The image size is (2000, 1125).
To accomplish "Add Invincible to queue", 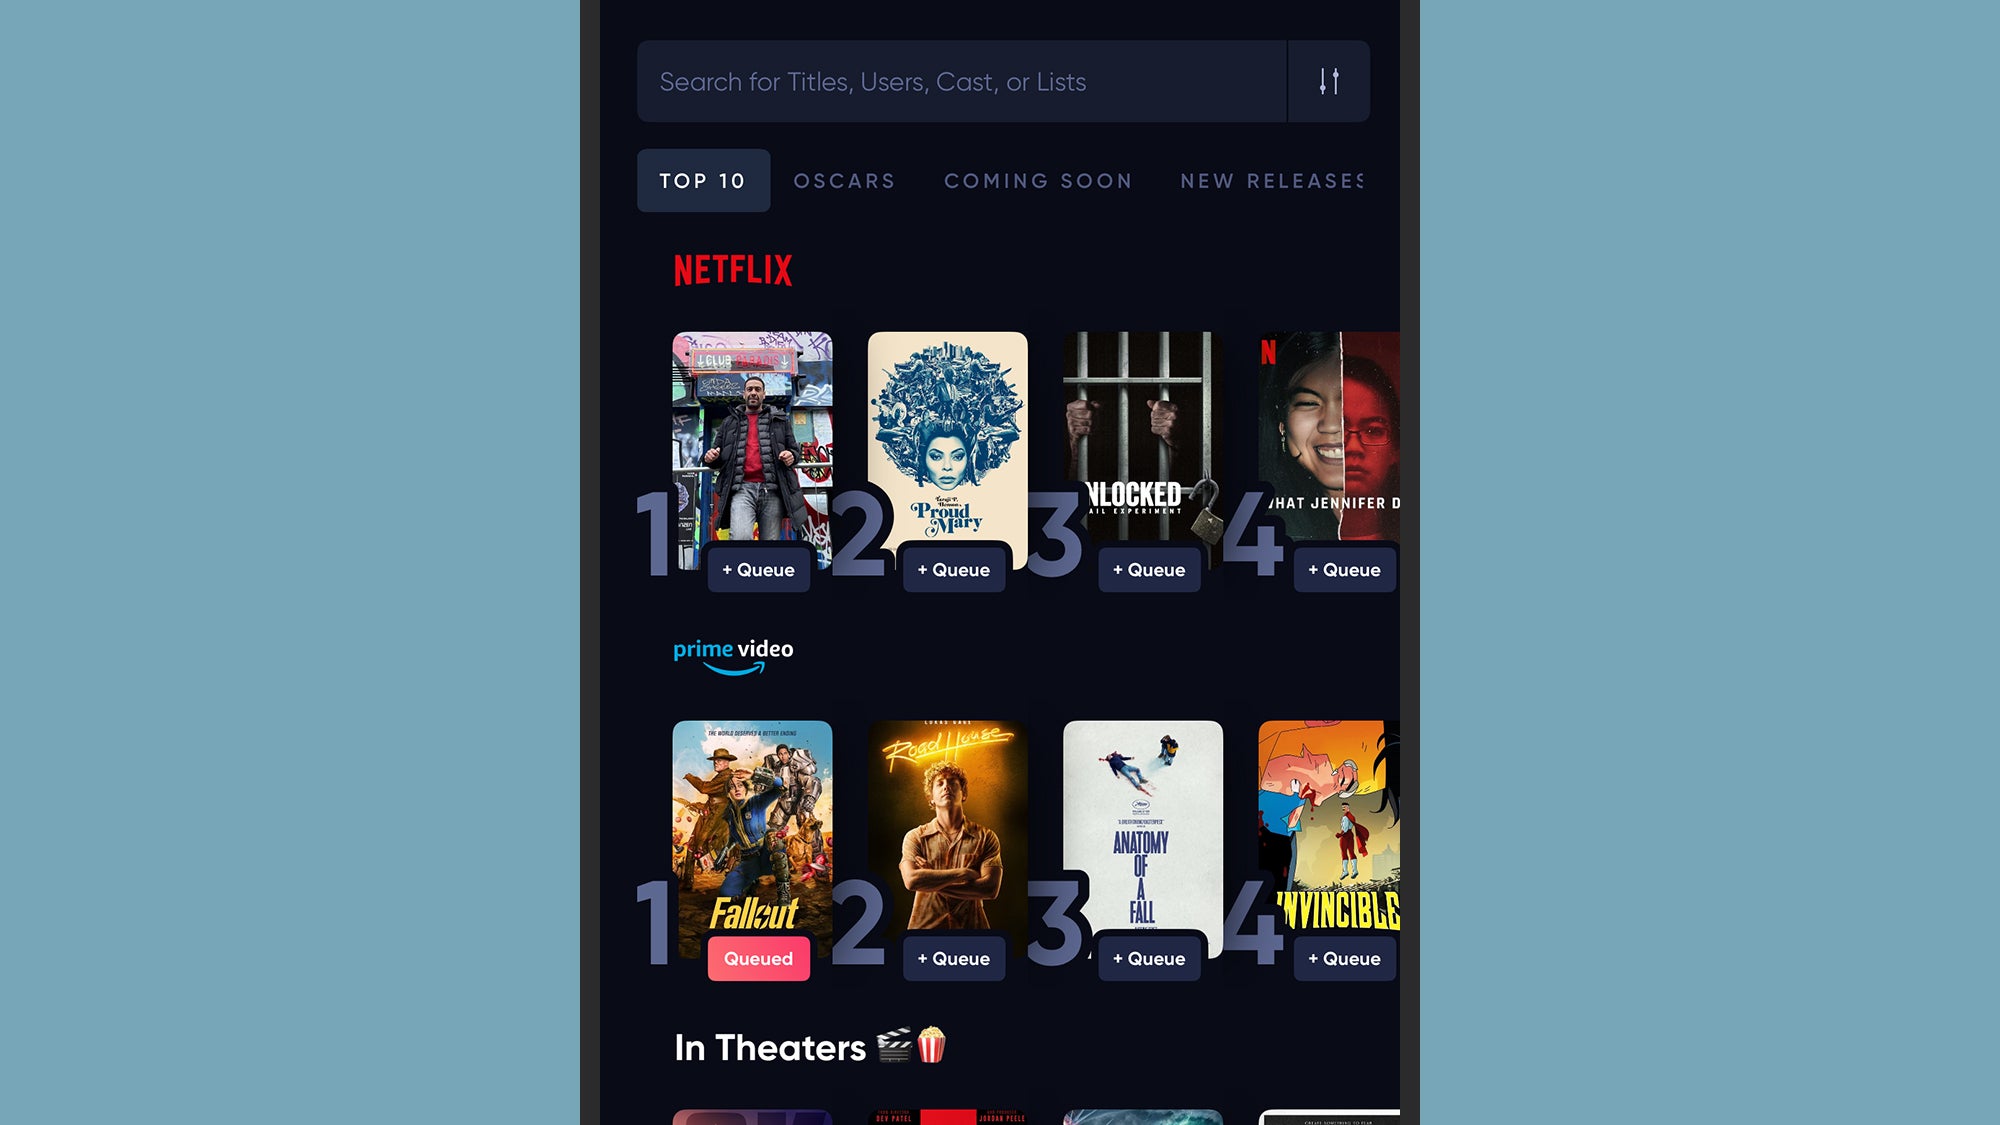I will pos(1343,959).
